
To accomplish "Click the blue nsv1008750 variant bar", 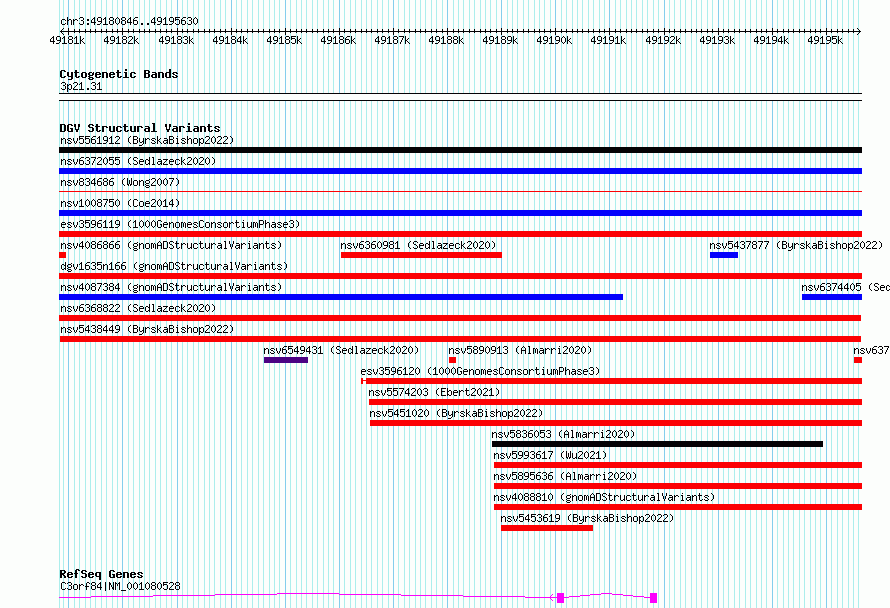I will click(x=460, y=213).
